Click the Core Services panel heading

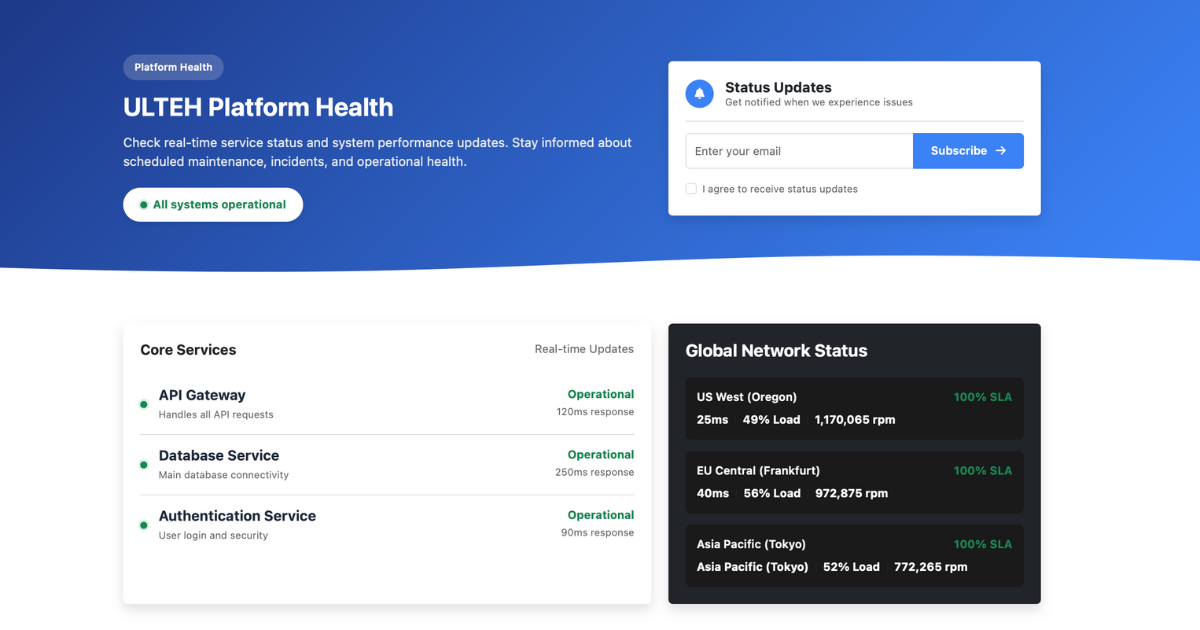[187, 349]
